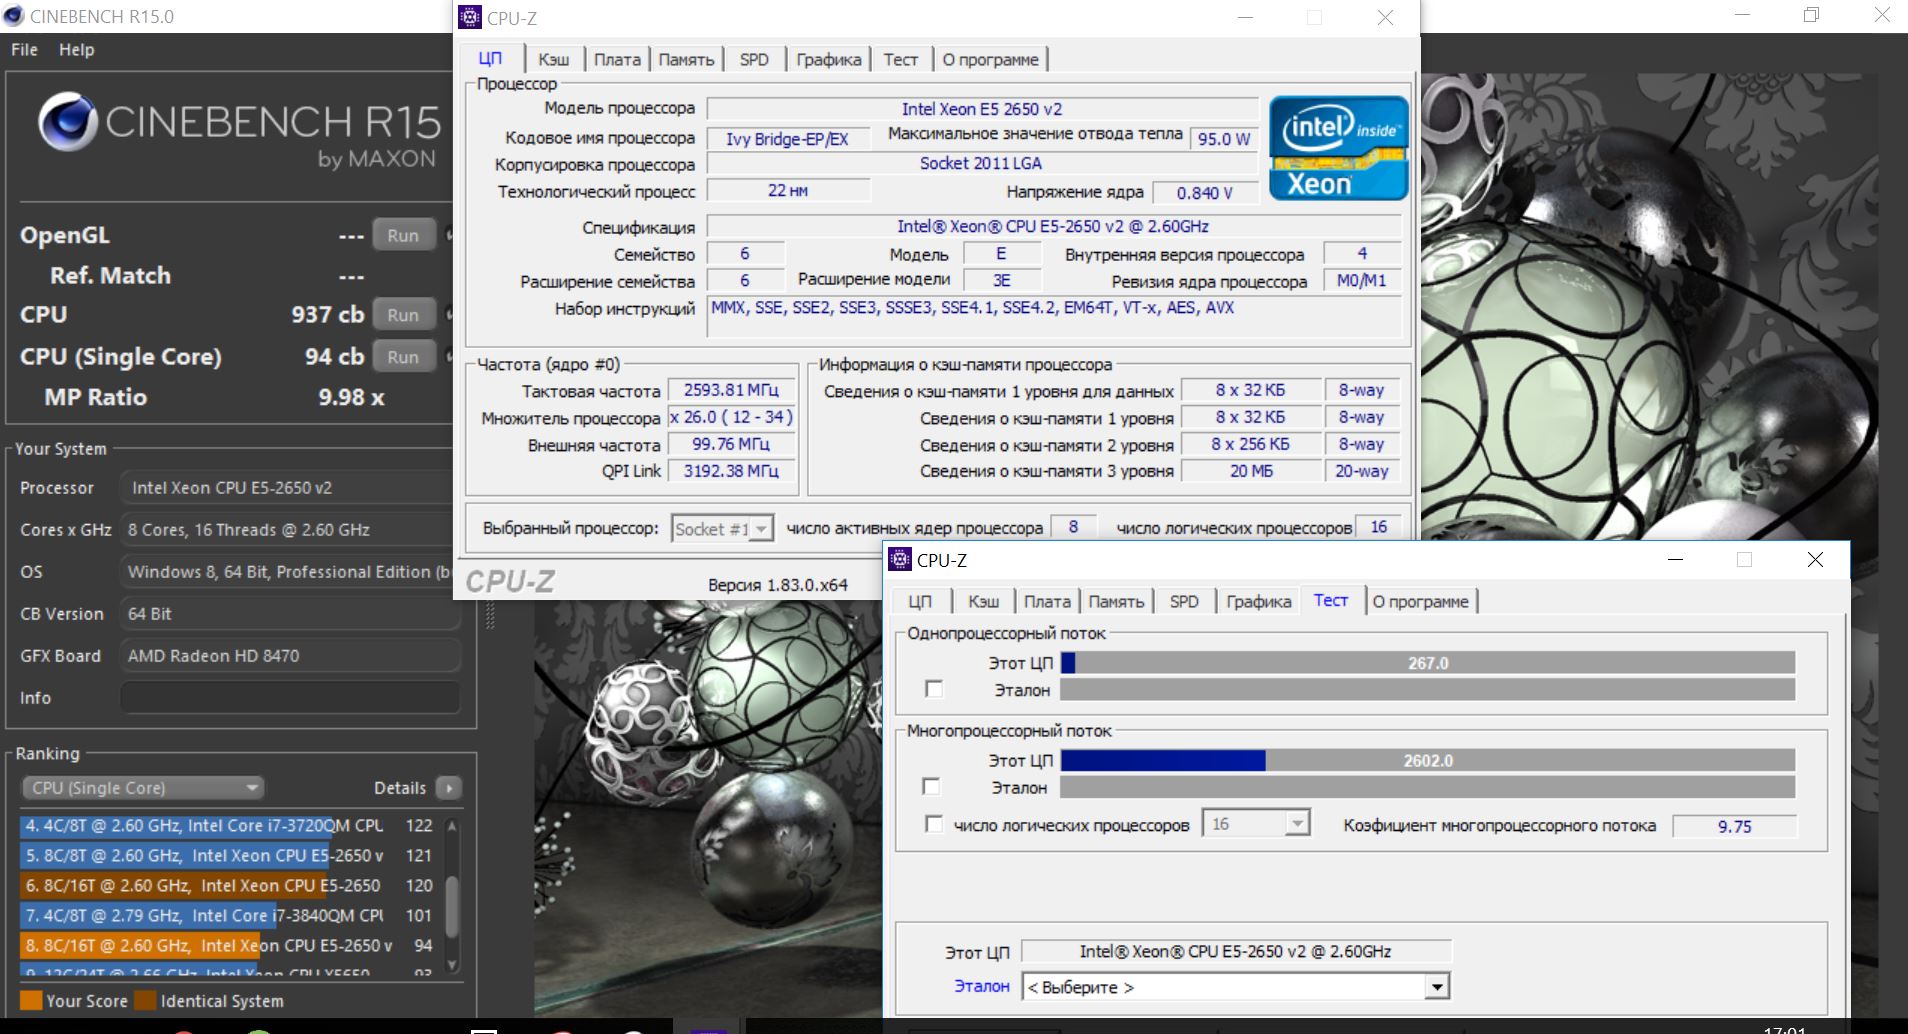Click the processor model value Intel Xeon E5 2650 v2
1908x1034 pixels.
982,109
